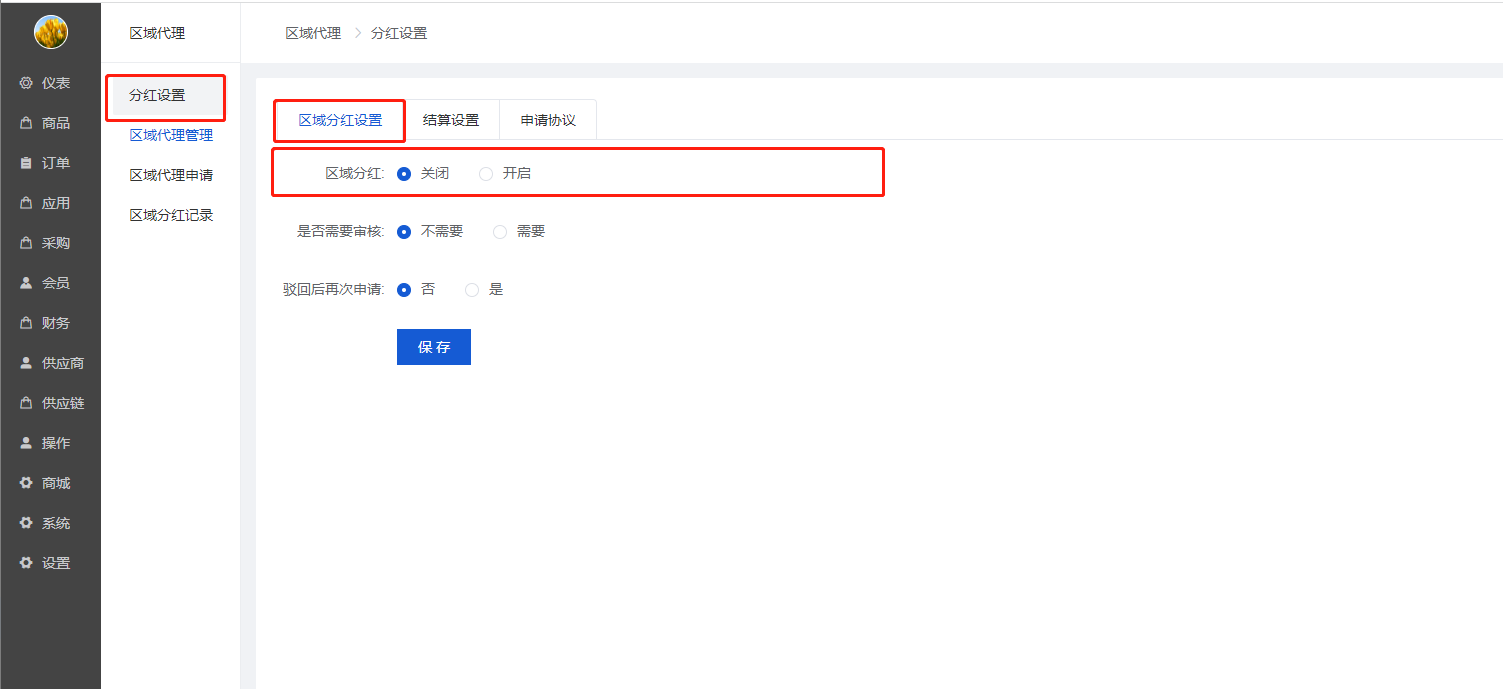Click the 会员 person icon
This screenshot has height=689, width=1503.
[x=26, y=283]
